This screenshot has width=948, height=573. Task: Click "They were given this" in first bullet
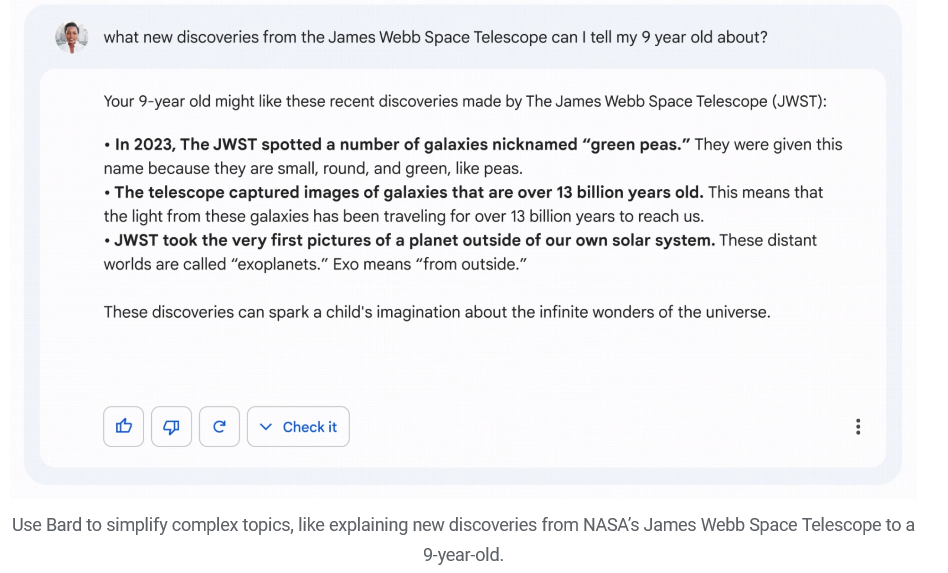click(x=768, y=144)
